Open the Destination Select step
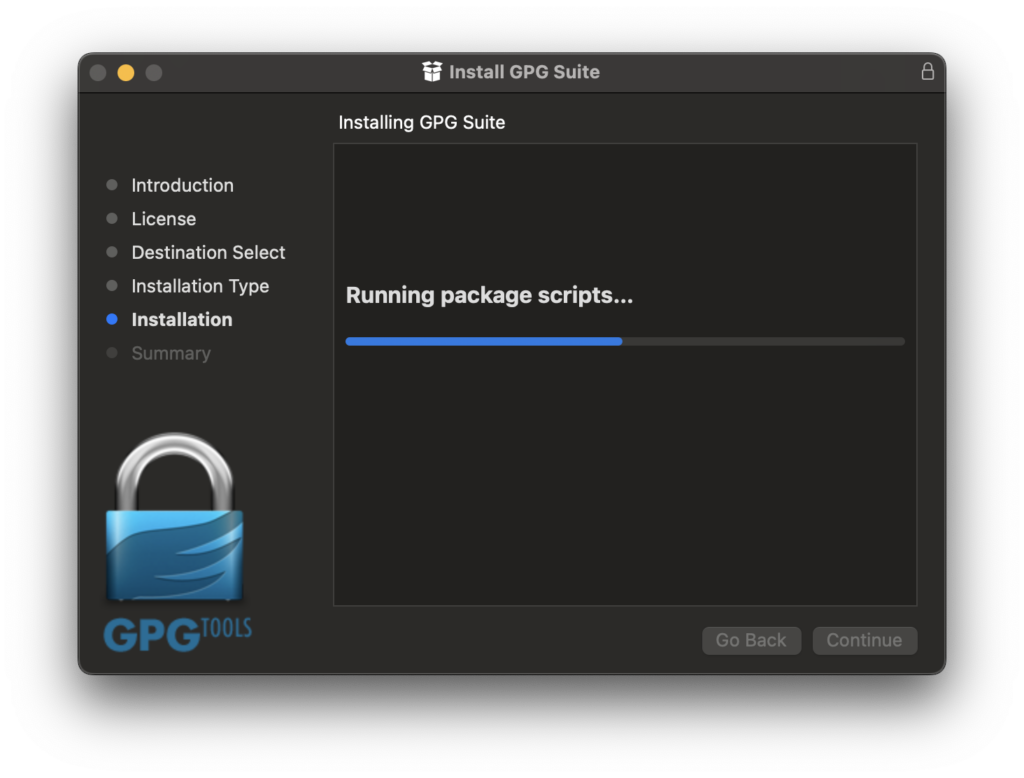 [x=208, y=253]
